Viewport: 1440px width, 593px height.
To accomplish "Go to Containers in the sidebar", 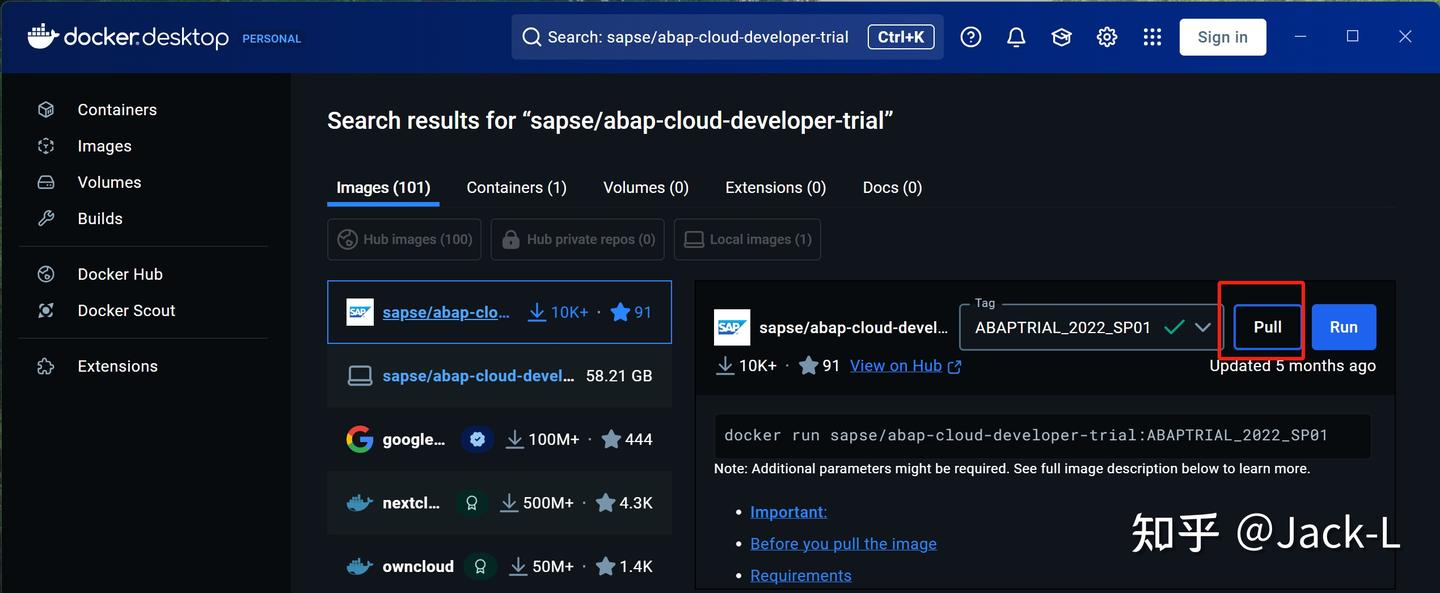I will coord(117,110).
